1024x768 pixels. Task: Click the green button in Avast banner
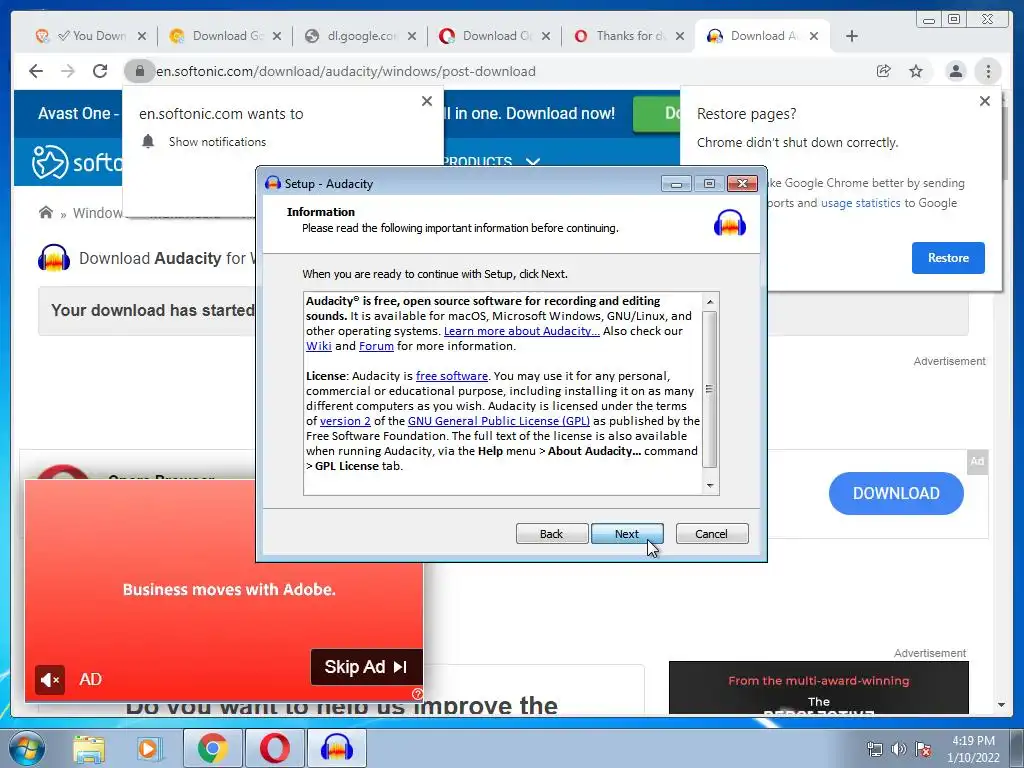click(656, 114)
